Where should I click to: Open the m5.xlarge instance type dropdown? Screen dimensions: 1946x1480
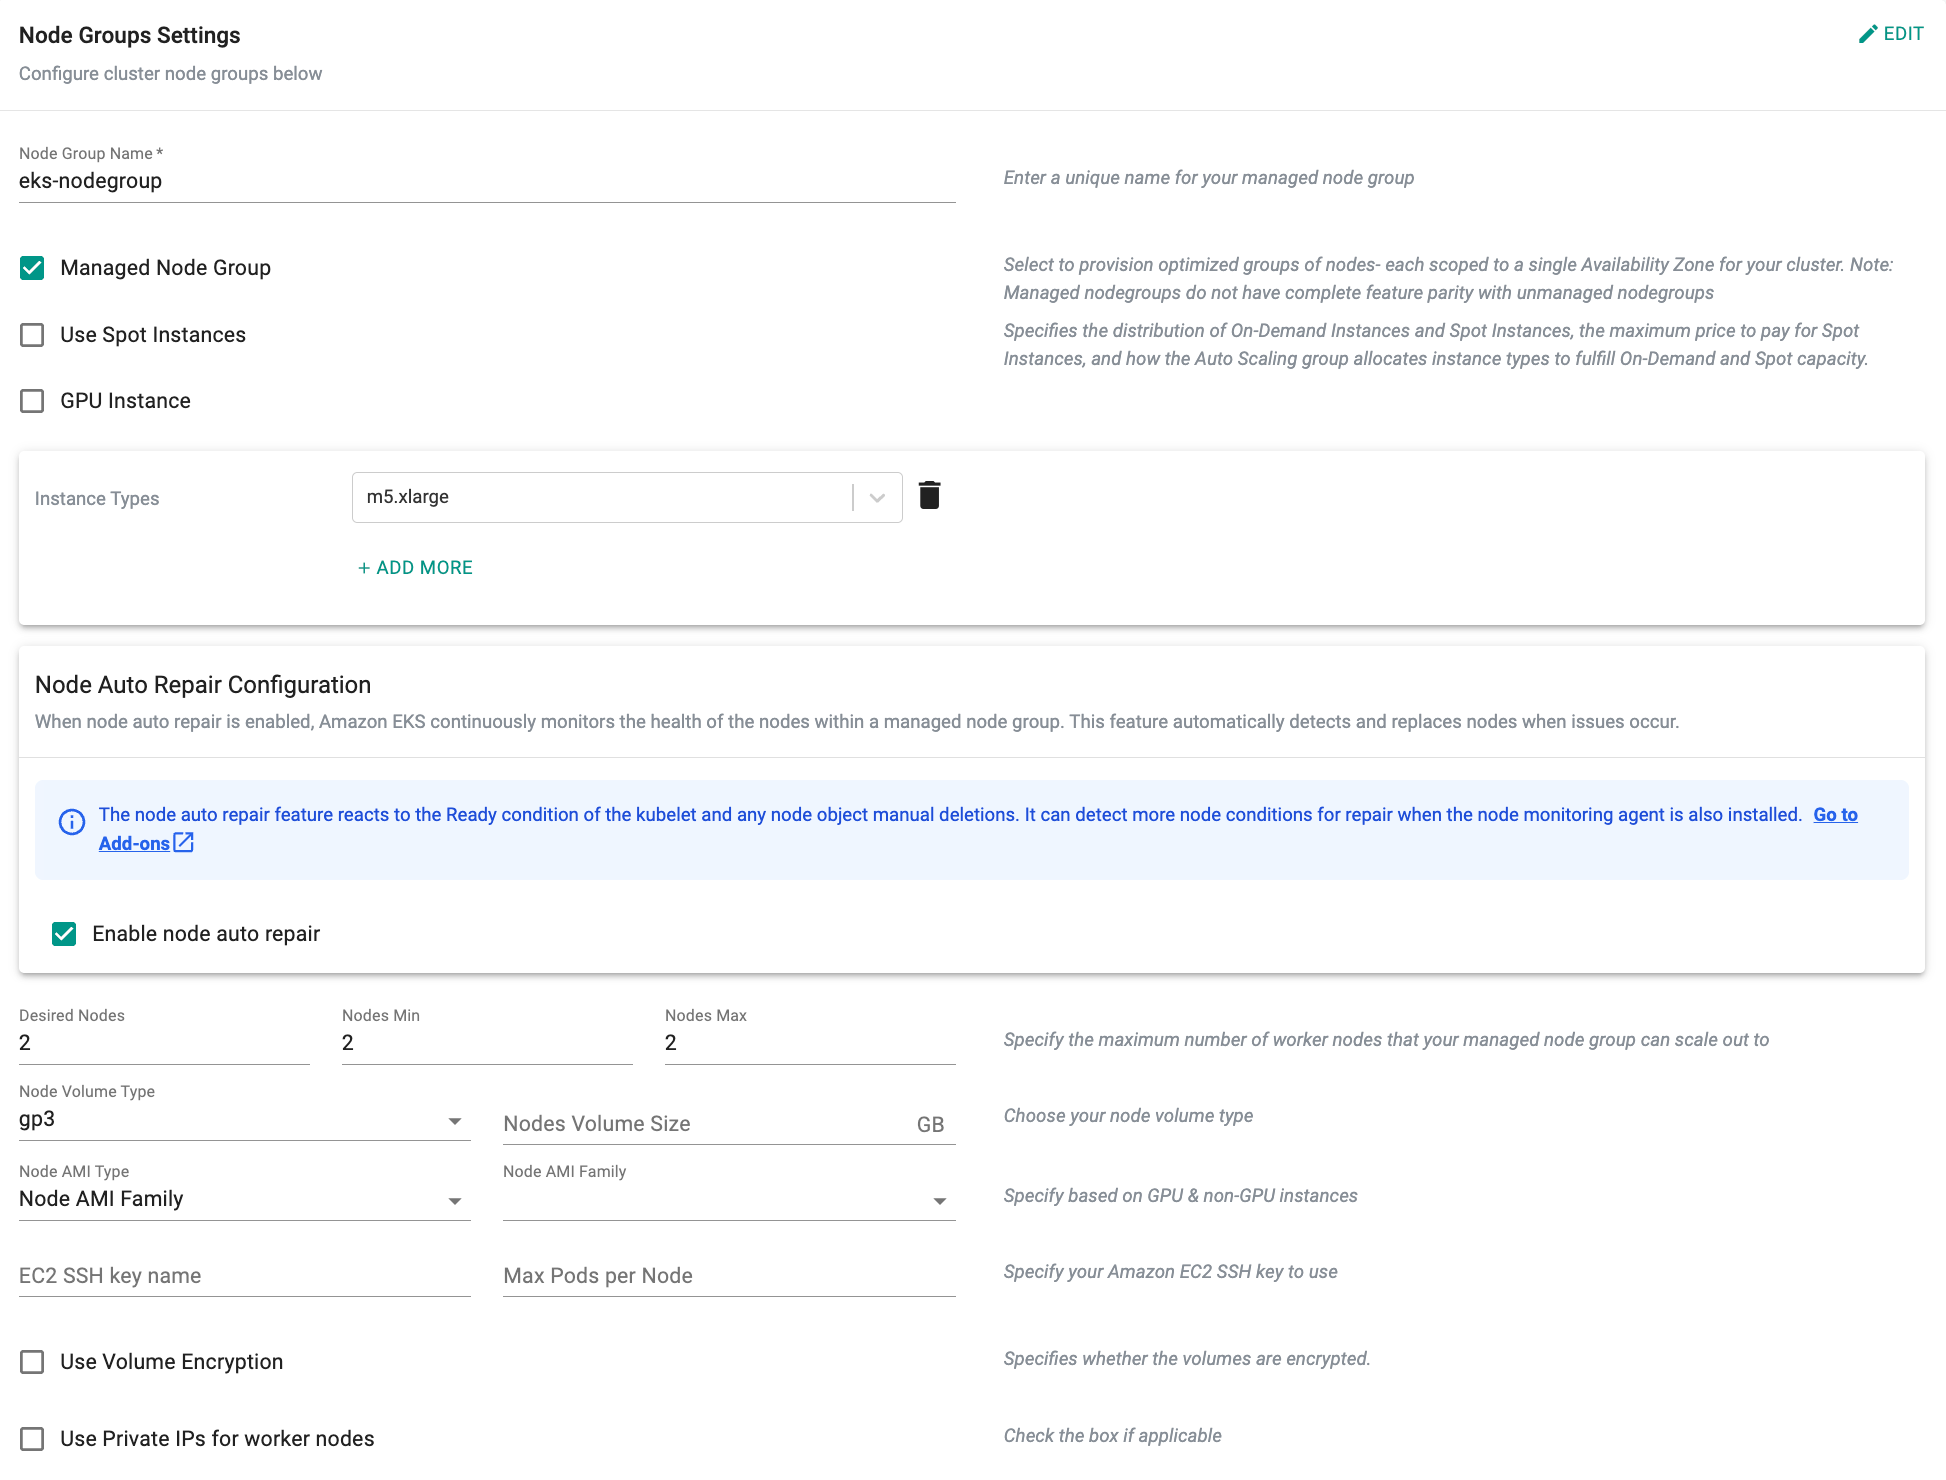877,498
